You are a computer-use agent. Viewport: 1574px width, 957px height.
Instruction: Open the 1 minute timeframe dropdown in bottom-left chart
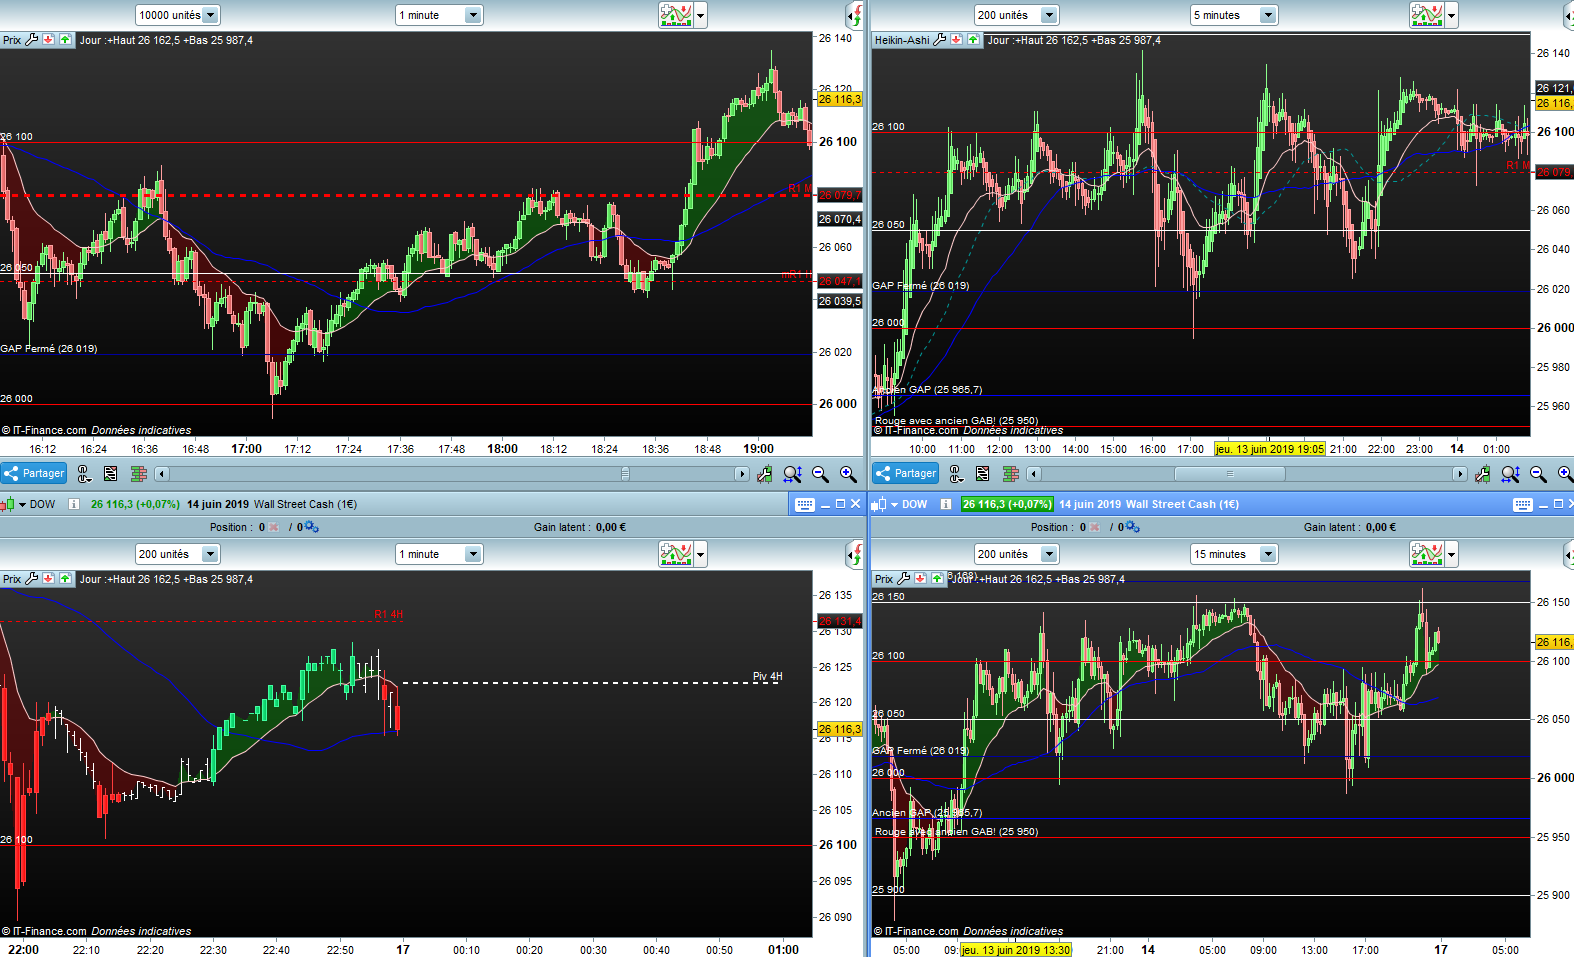(x=439, y=554)
